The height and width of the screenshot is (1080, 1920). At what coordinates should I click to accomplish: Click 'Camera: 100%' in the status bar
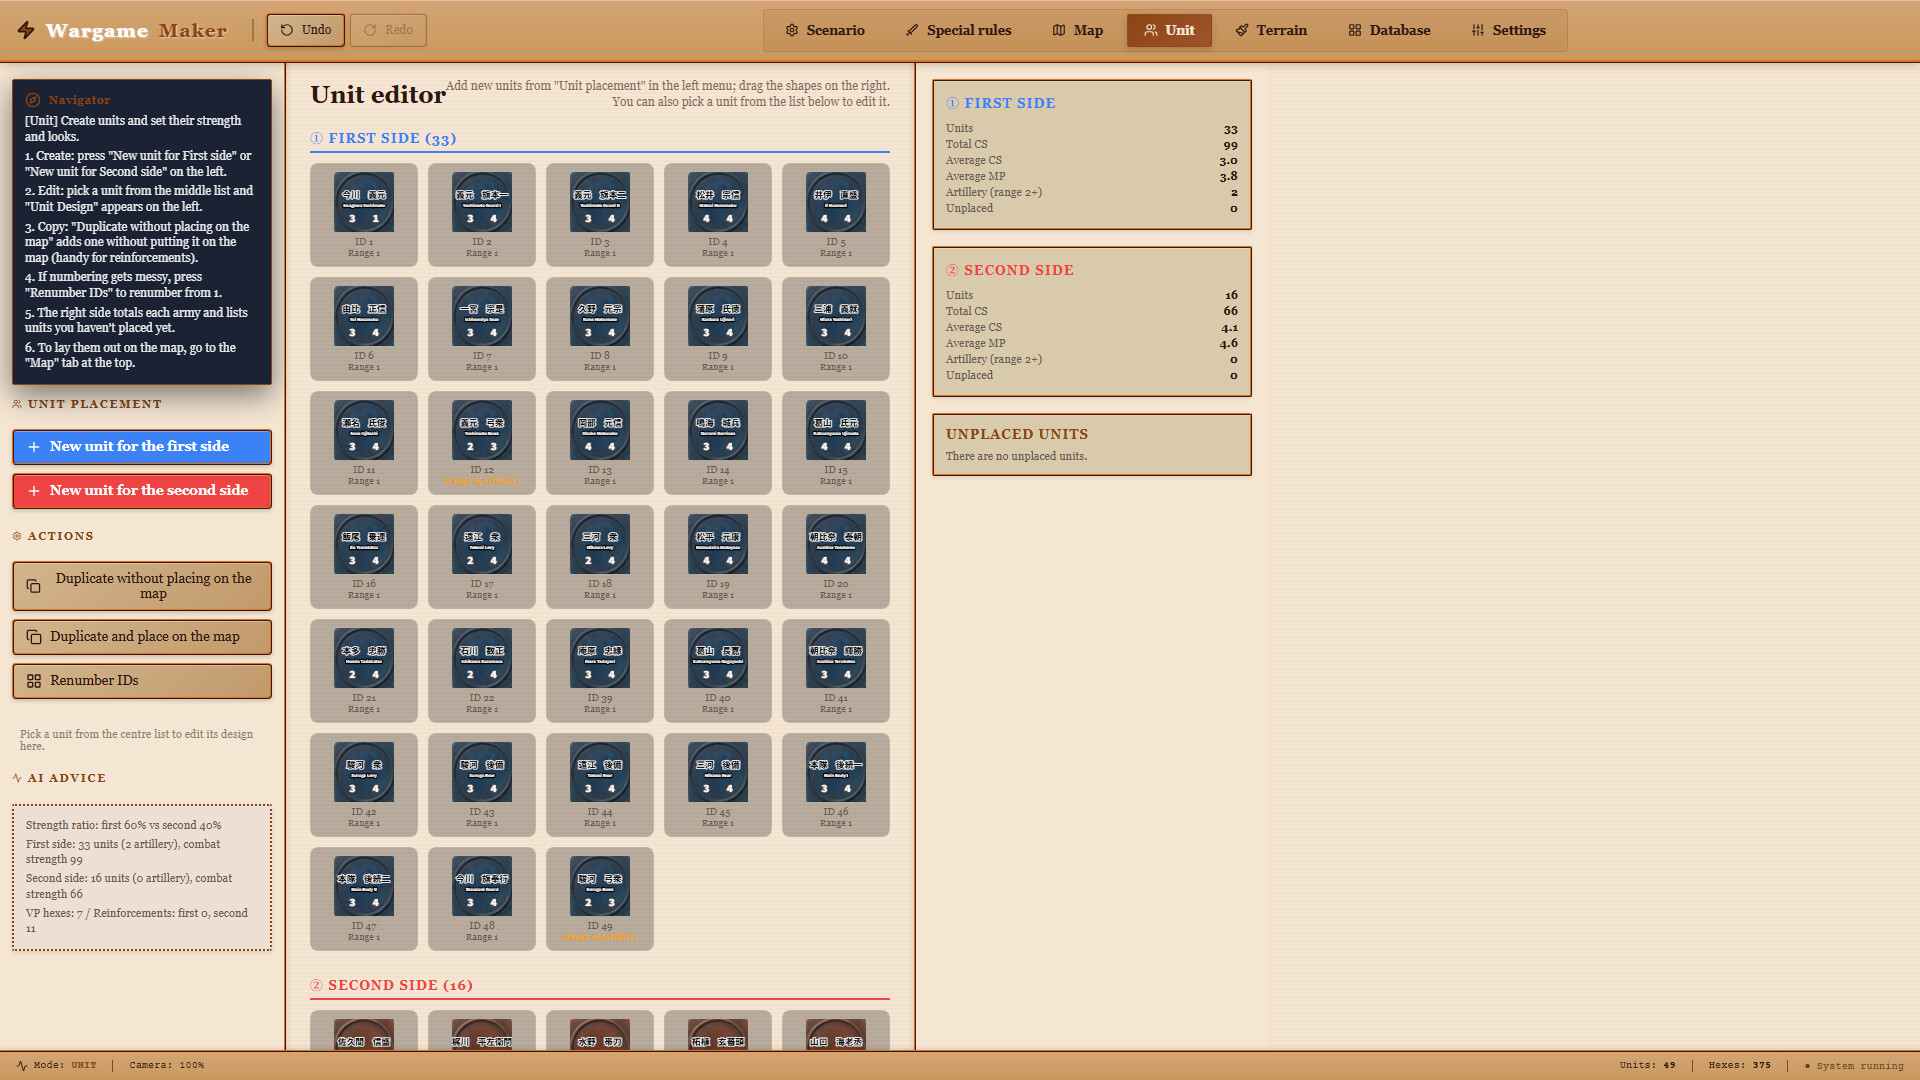167,1065
